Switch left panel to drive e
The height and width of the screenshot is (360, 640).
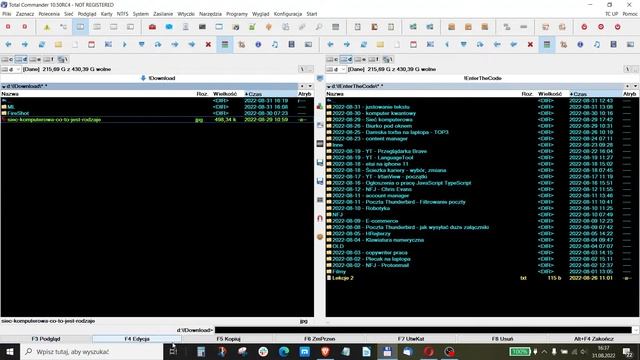pos(35,60)
